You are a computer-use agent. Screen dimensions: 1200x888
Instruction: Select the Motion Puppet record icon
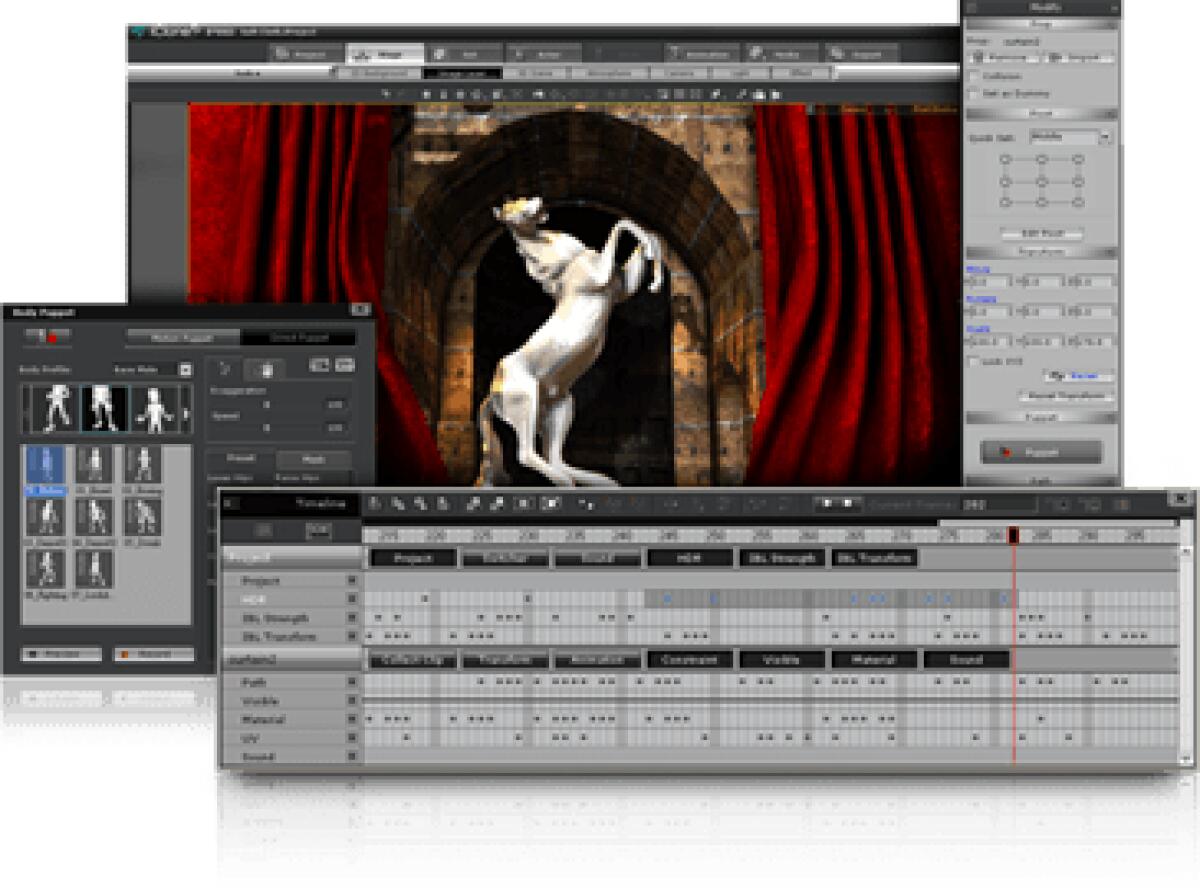(54, 337)
